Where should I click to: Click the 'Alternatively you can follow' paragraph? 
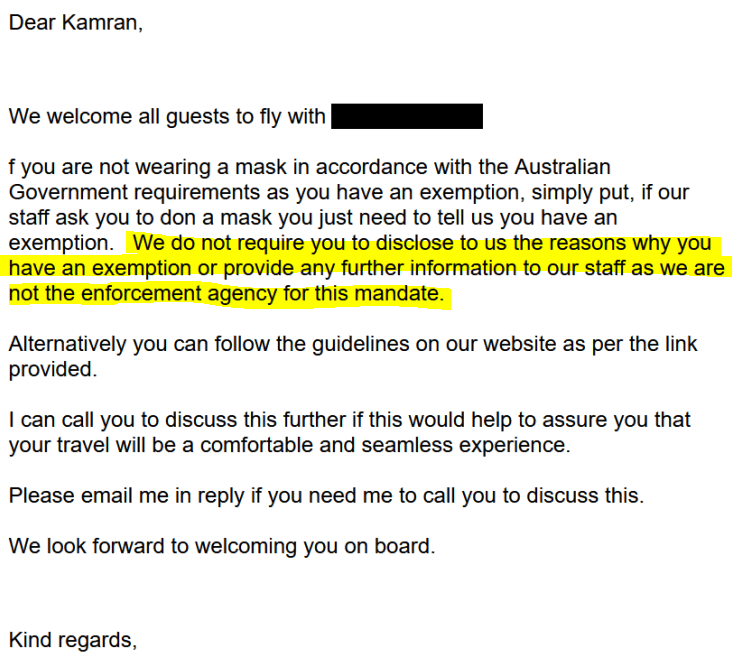click(352, 345)
